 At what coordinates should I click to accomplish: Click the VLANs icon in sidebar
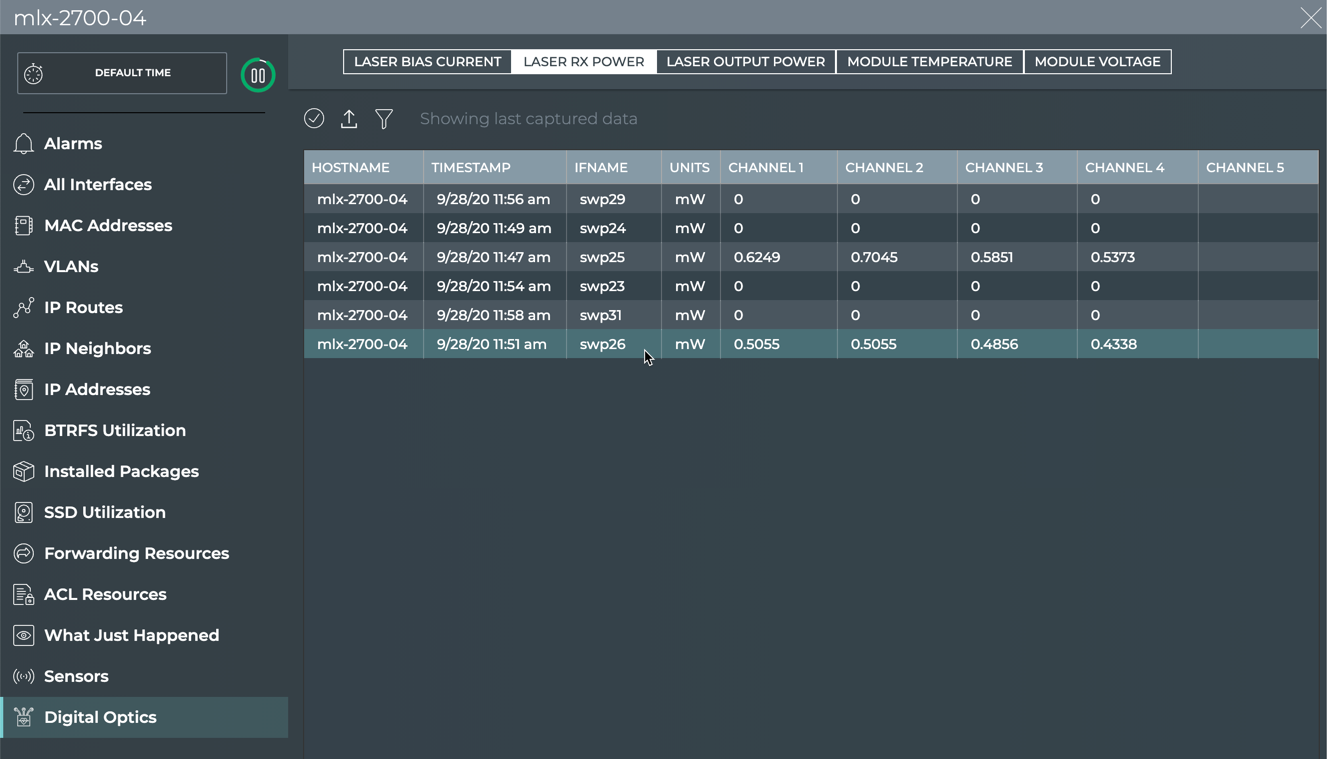[x=24, y=267]
